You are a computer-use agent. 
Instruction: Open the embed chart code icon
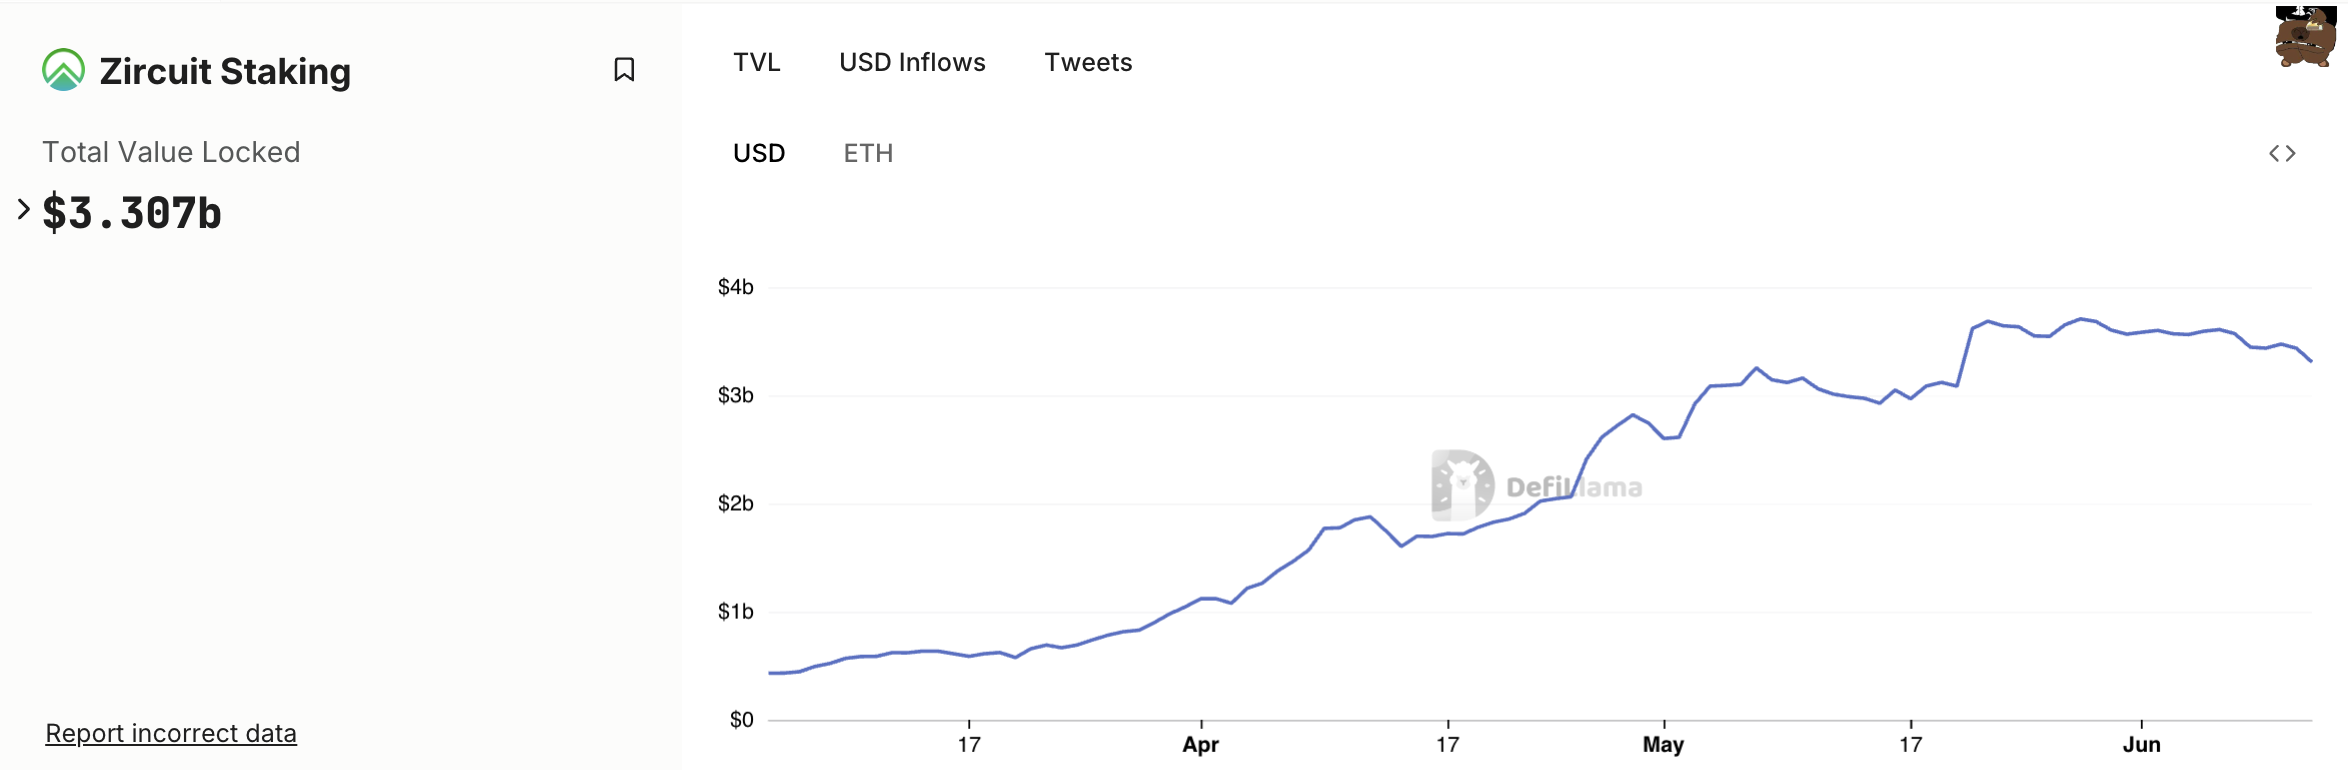pyautogui.click(x=2282, y=154)
